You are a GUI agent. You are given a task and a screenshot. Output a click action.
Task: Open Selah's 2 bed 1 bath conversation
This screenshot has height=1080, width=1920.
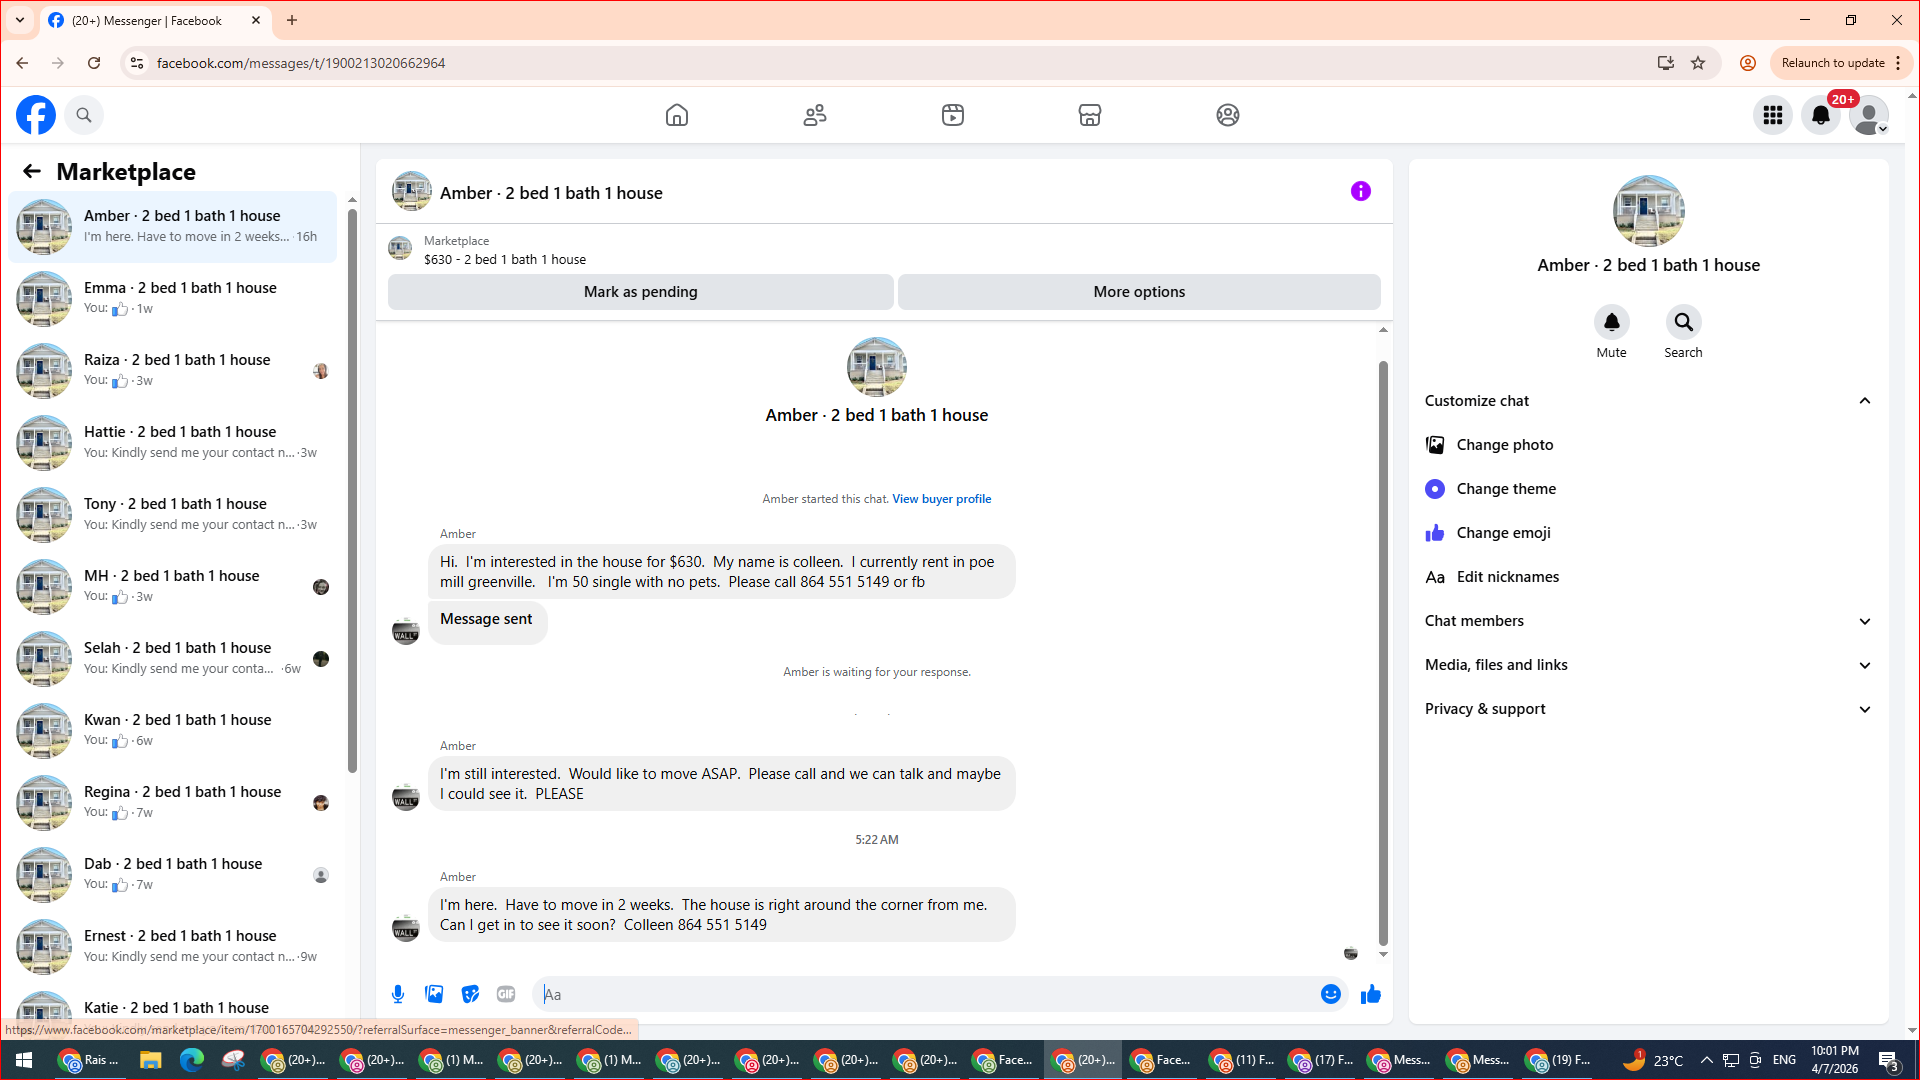[x=173, y=659]
